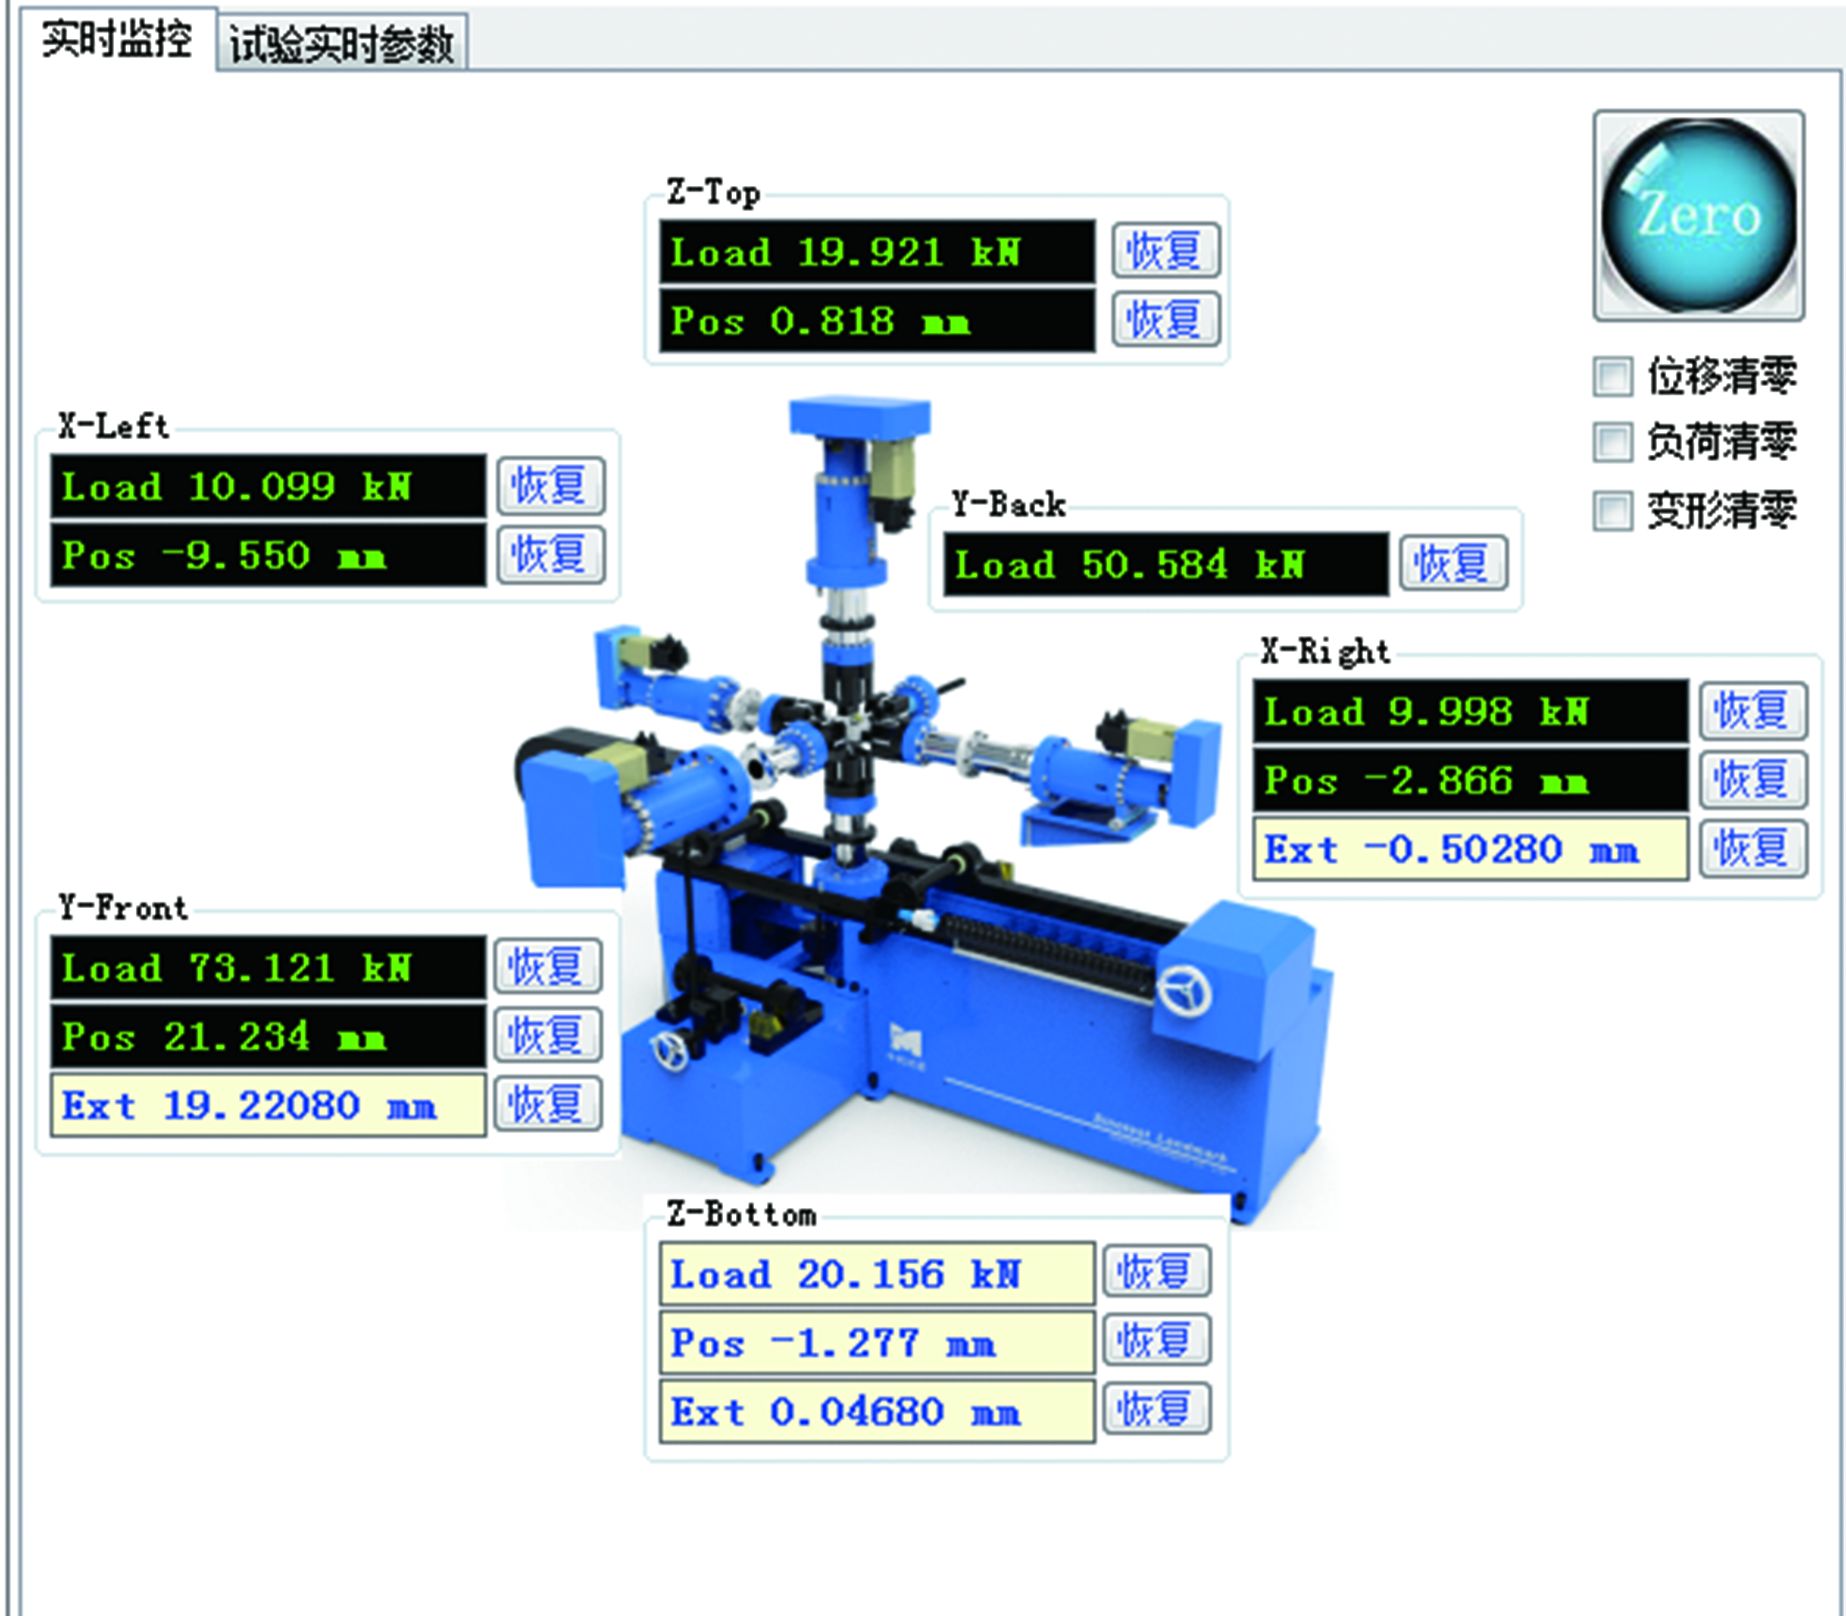
Task: Enable the 位移清零 checkbox
Action: point(1612,377)
